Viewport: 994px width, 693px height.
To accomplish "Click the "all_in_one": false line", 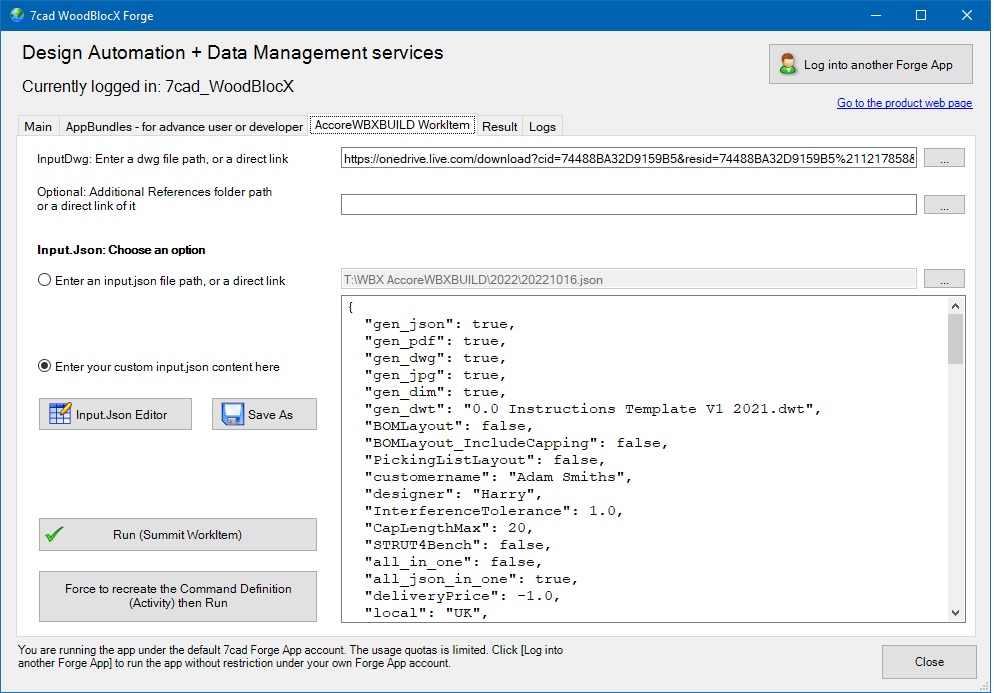I will pyautogui.click(x=453, y=562).
